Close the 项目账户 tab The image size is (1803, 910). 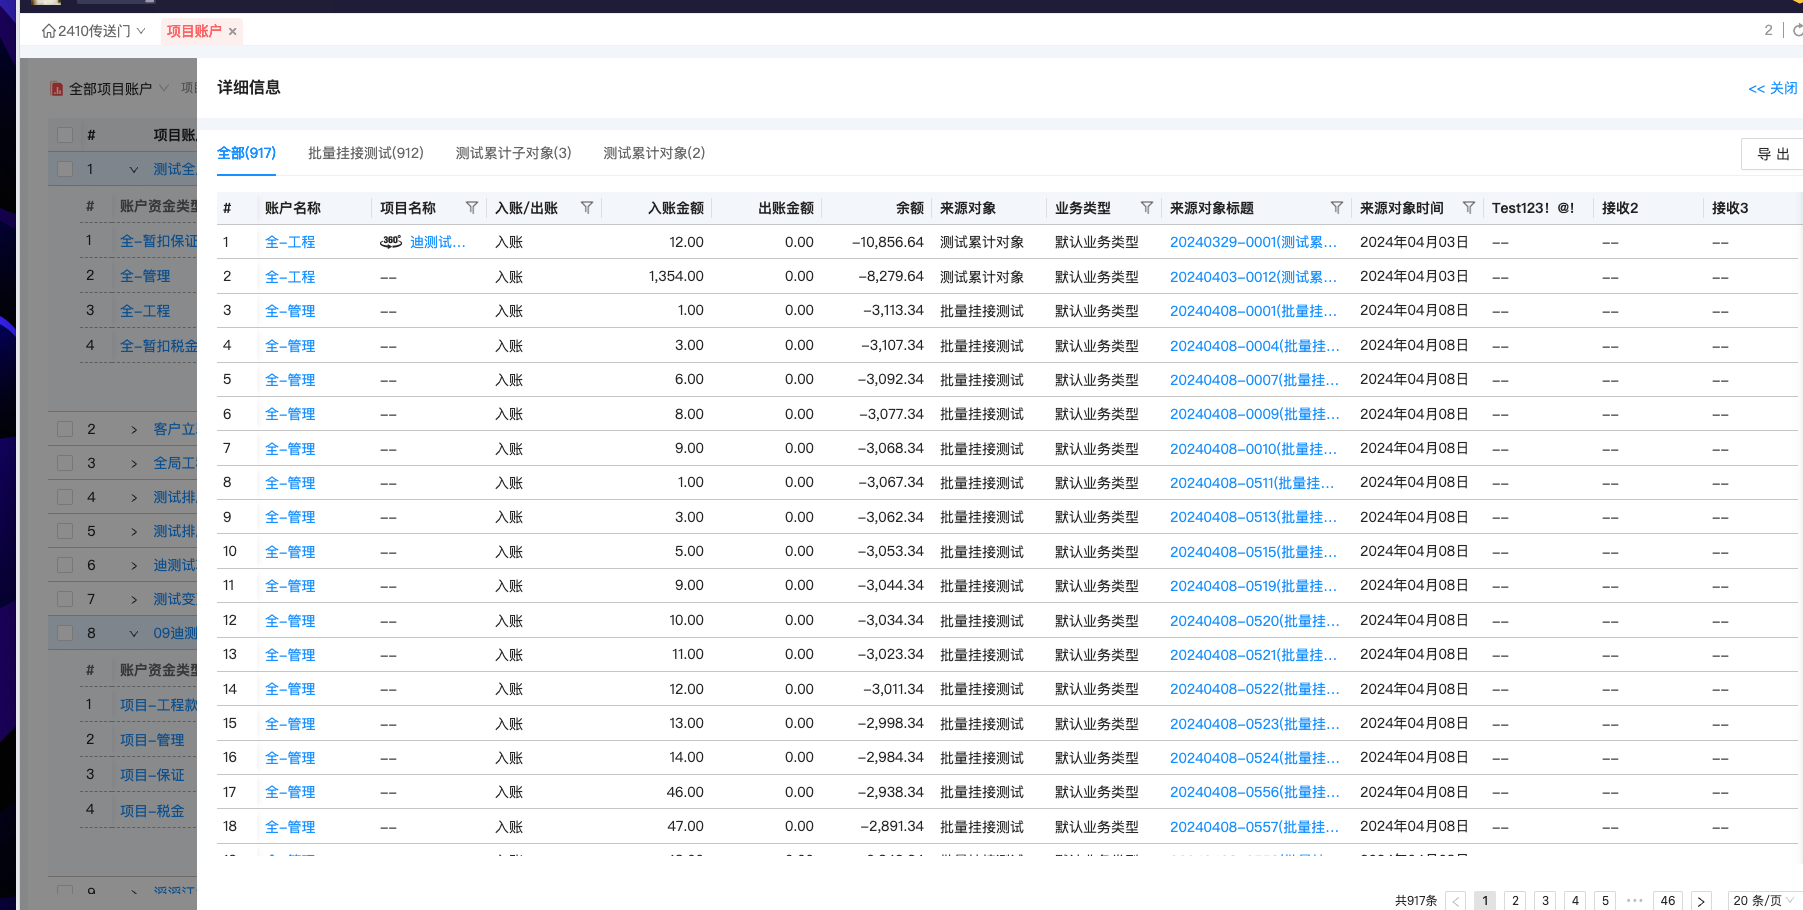tap(233, 32)
